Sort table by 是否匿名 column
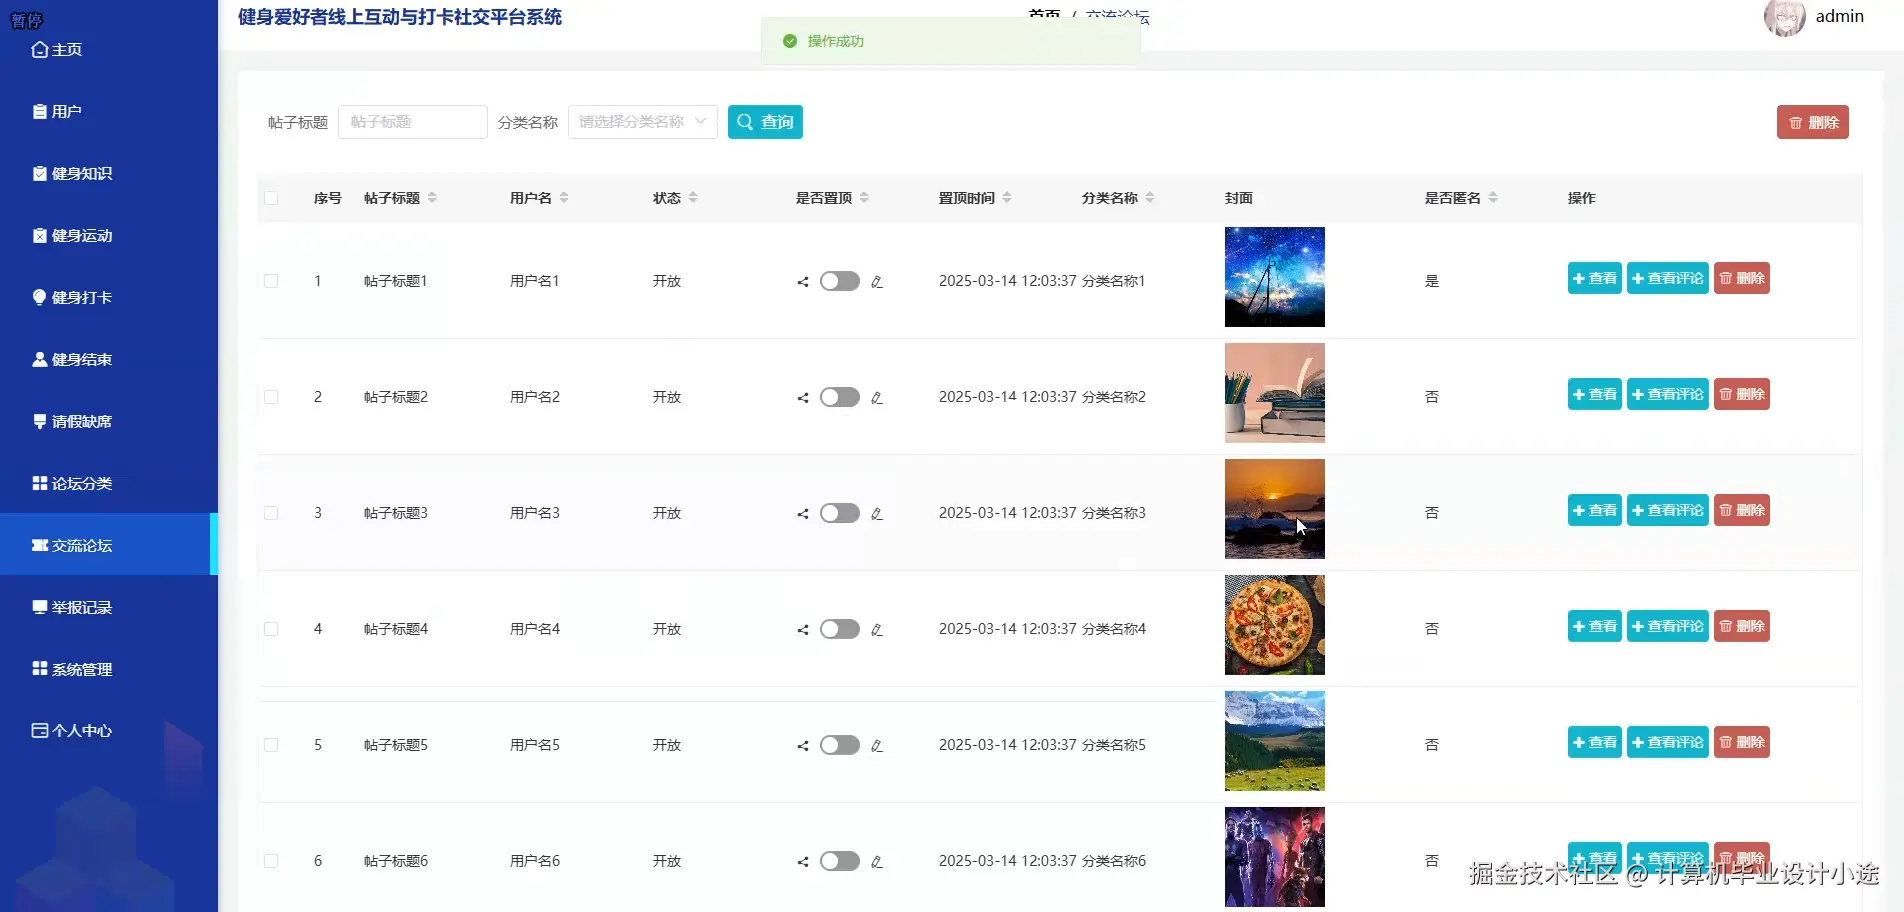The width and height of the screenshot is (1904, 912). 1493,198
